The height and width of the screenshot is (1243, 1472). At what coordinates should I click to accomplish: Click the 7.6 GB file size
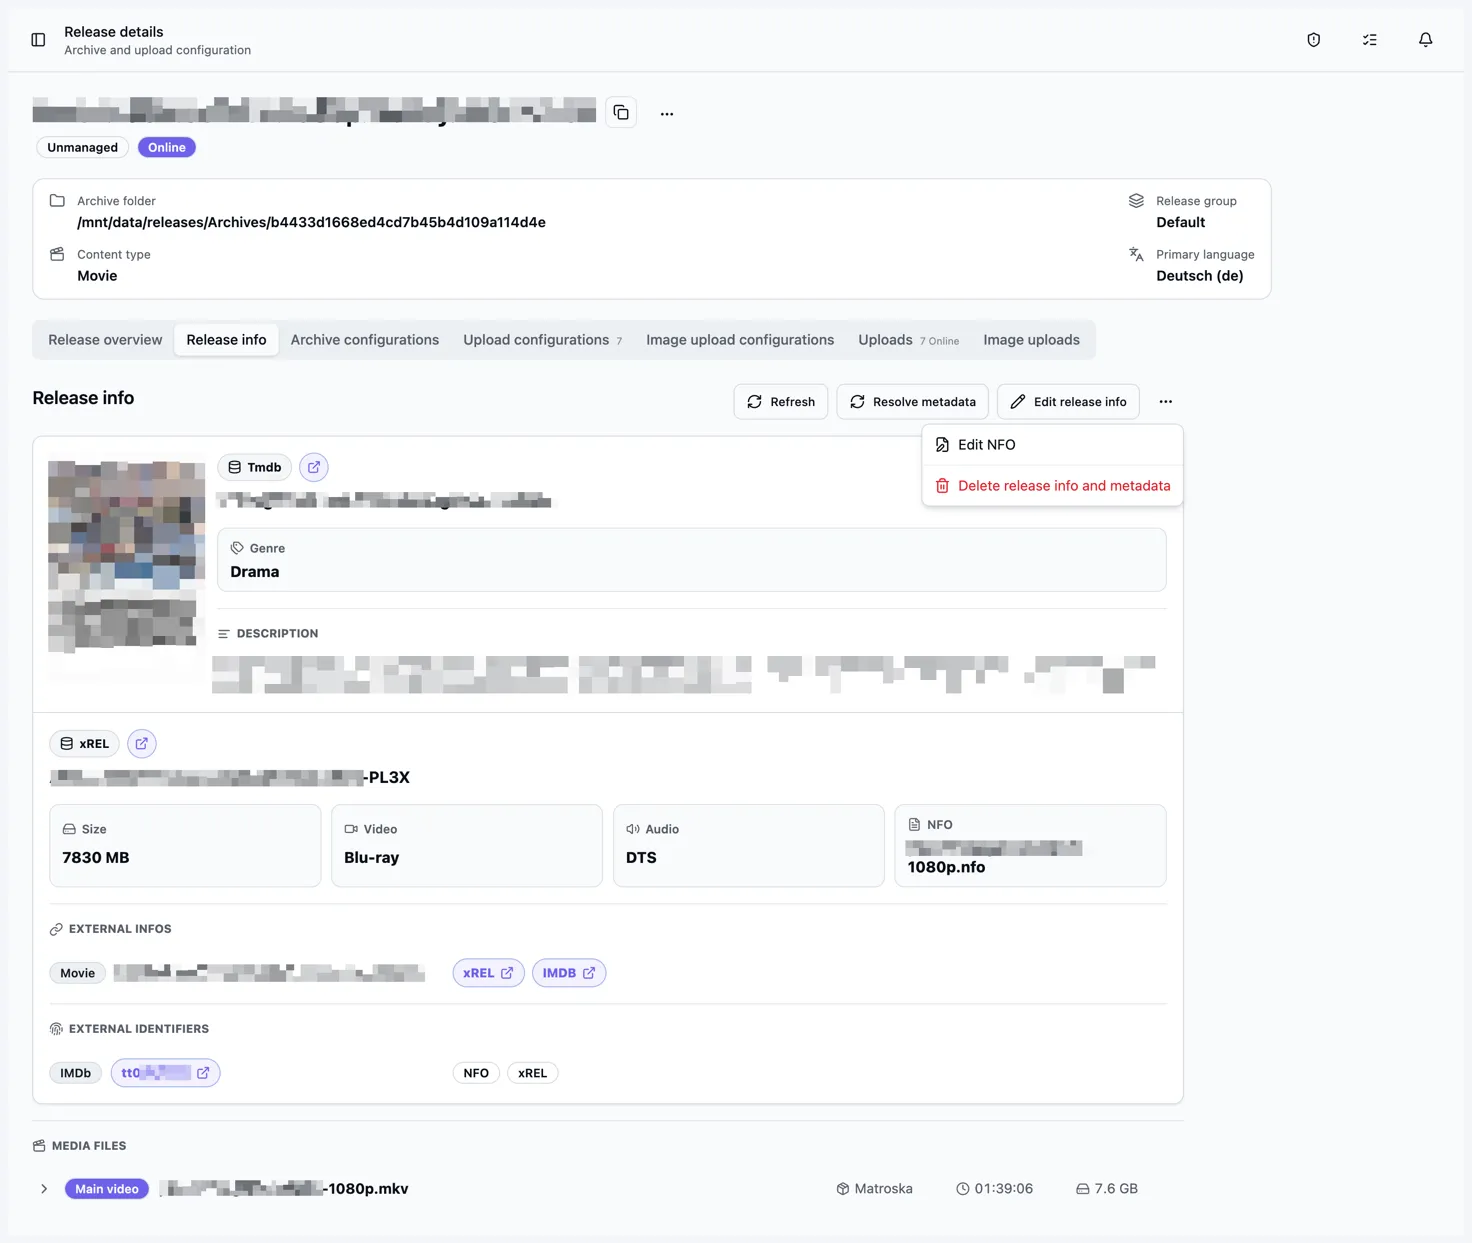pyautogui.click(x=1107, y=1189)
